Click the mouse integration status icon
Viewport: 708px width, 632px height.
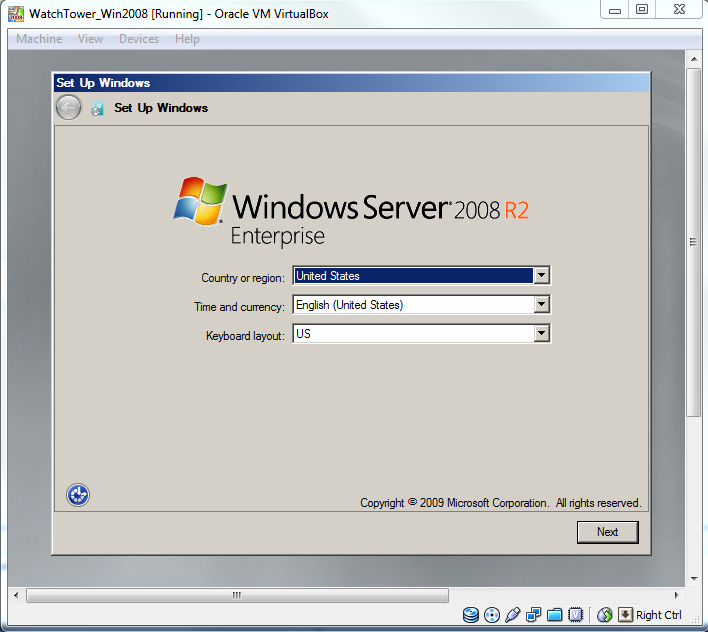[x=605, y=615]
